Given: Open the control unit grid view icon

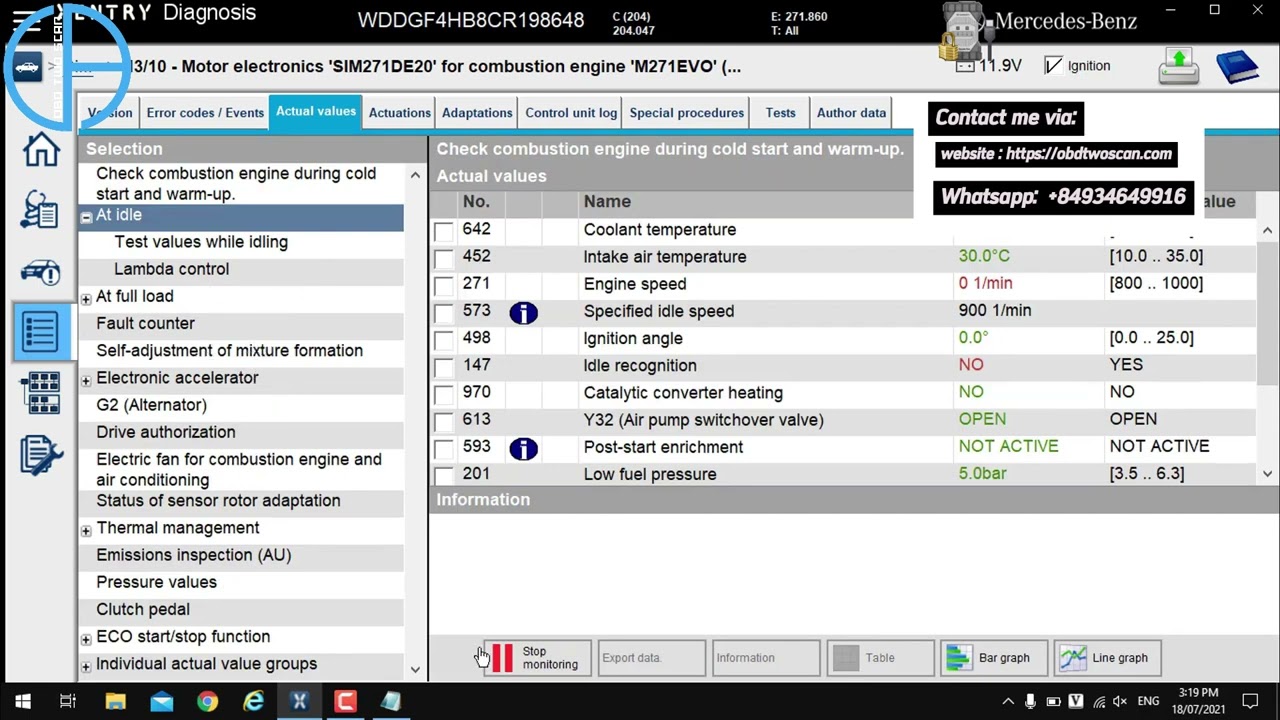Looking at the screenshot, I should [x=41, y=392].
